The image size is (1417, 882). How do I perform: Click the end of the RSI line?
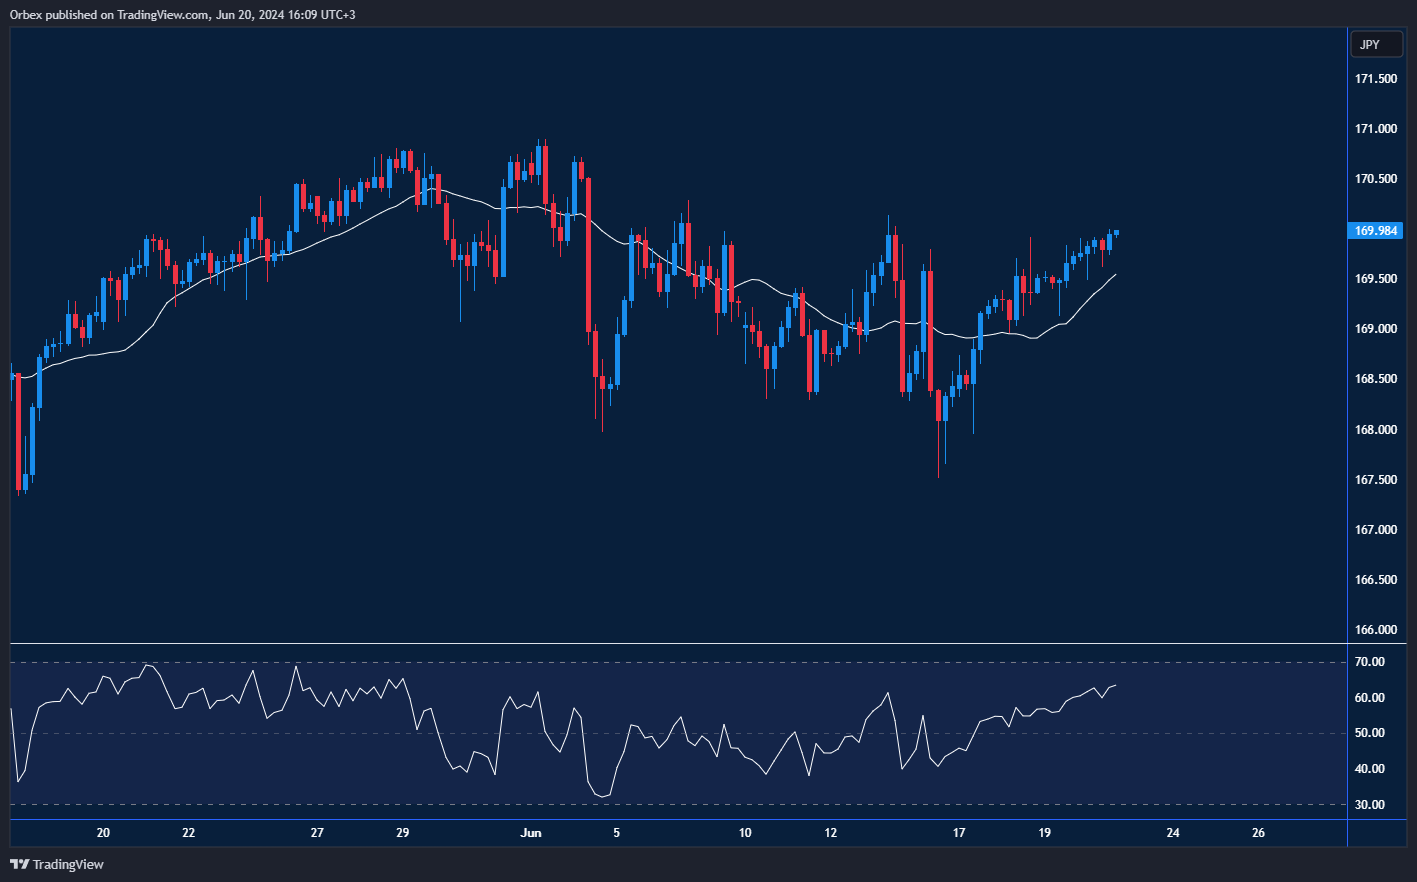(1115, 686)
